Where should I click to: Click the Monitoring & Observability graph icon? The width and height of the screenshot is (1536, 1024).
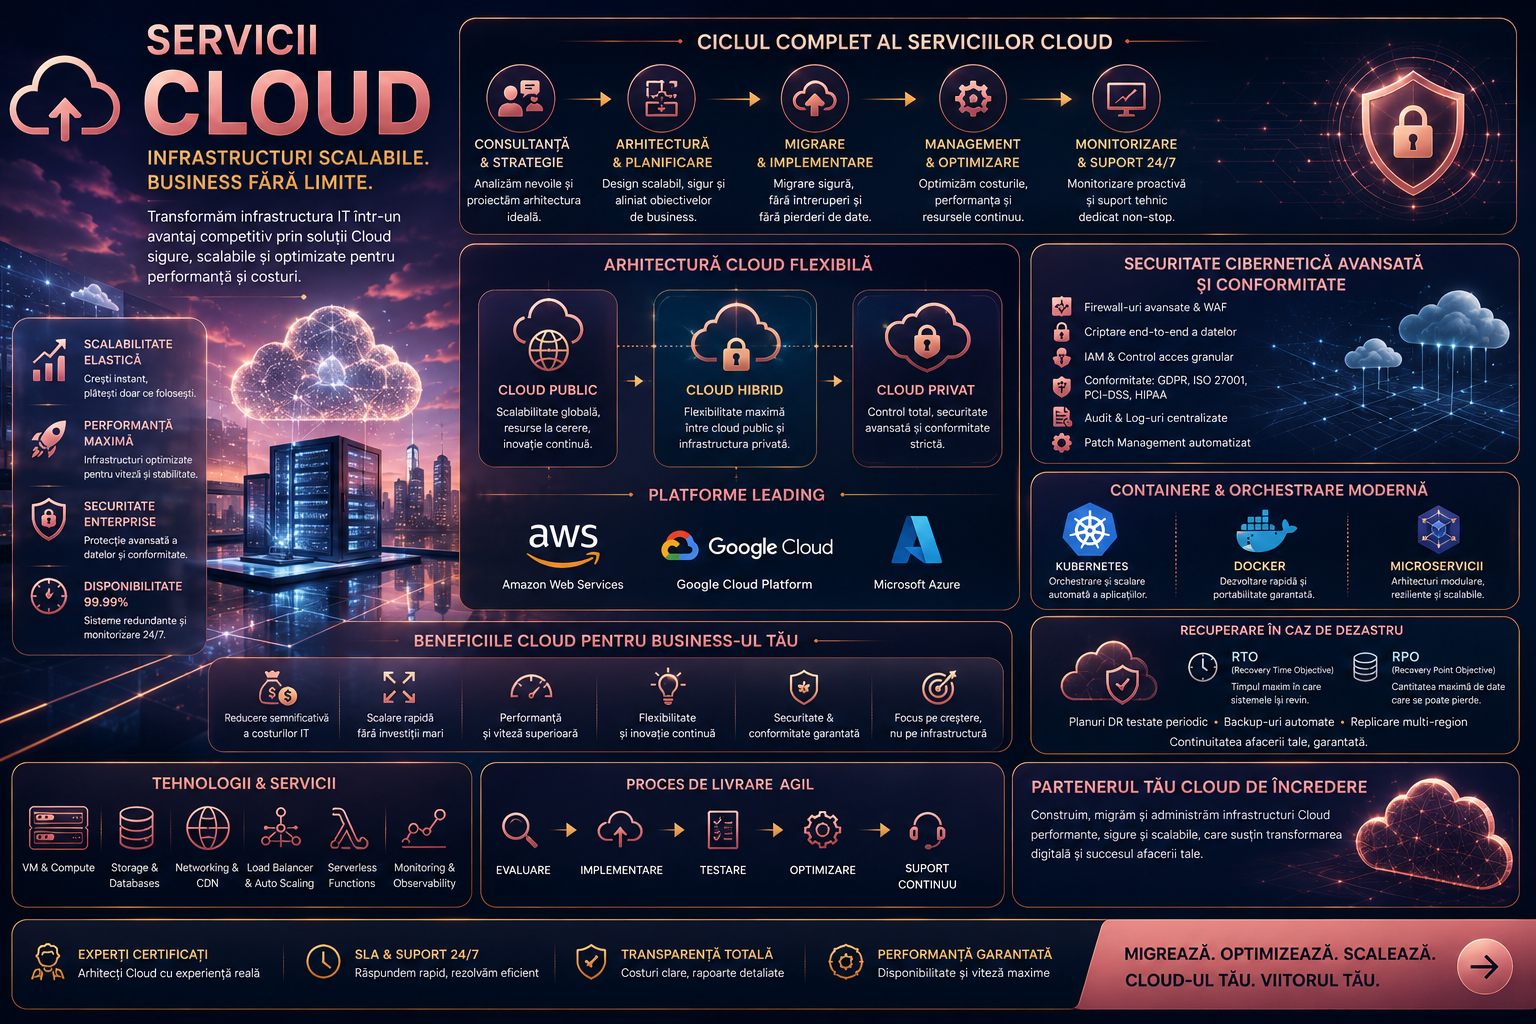424,828
